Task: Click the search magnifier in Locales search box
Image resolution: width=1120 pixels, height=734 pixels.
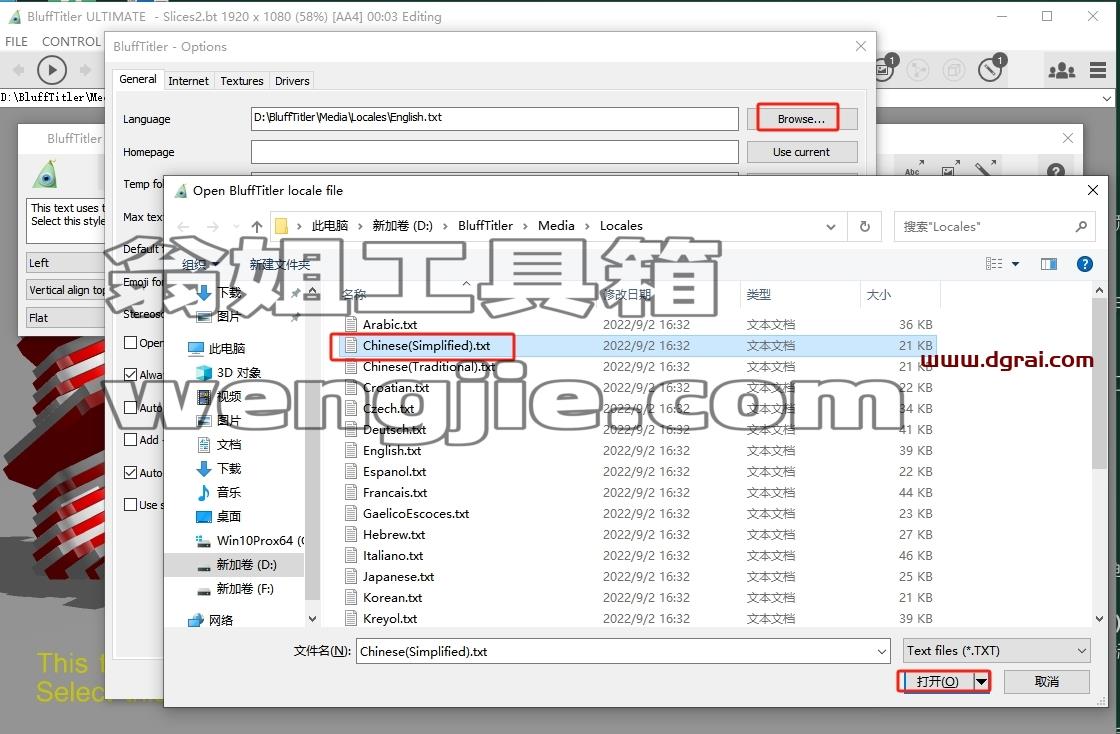Action: tap(1081, 226)
